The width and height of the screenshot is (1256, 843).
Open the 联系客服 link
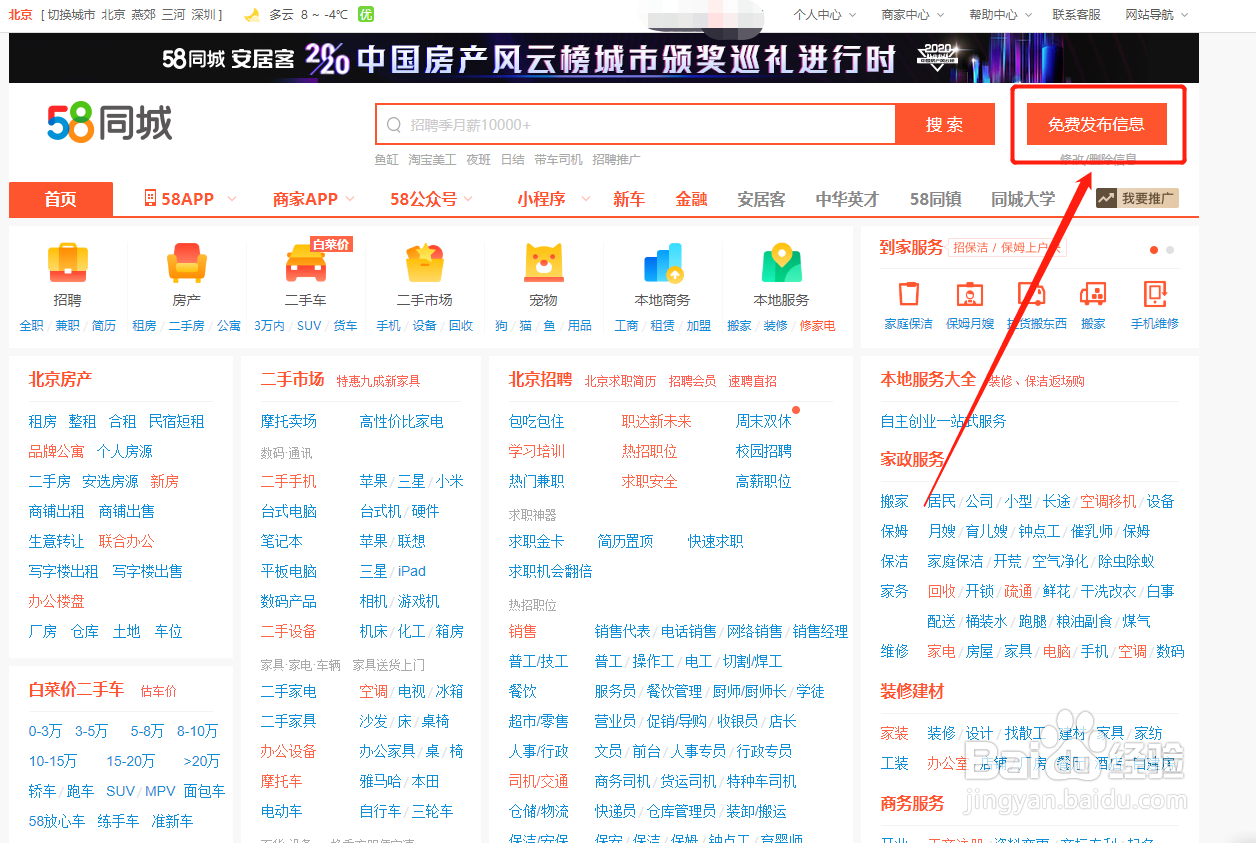[x=1076, y=15]
